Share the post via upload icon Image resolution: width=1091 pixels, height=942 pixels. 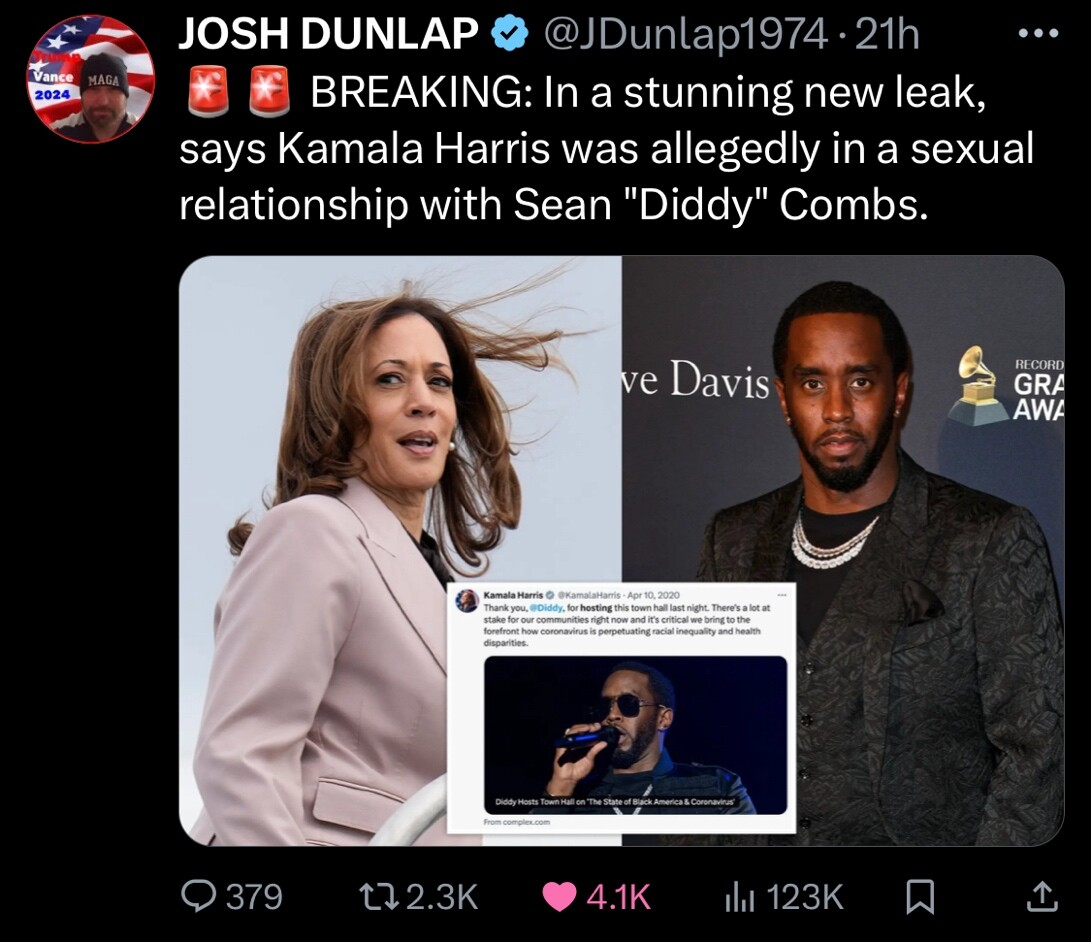(x=1042, y=897)
